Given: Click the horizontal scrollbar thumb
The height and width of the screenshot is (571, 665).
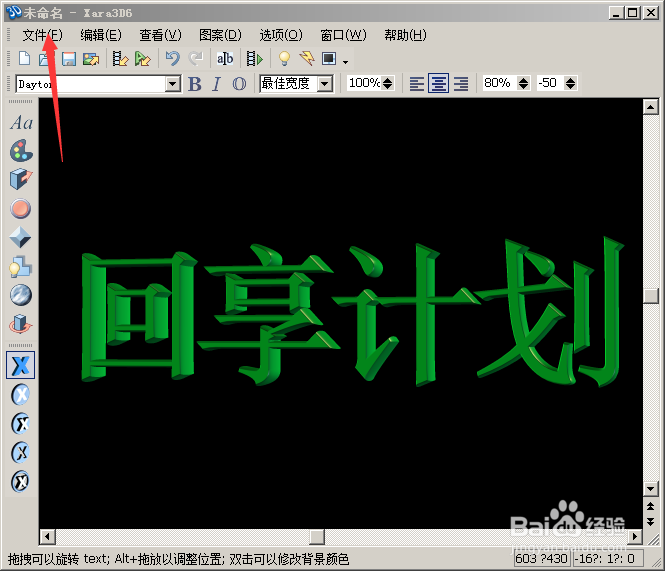Looking at the screenshot, I should click(x=317, y=537).
